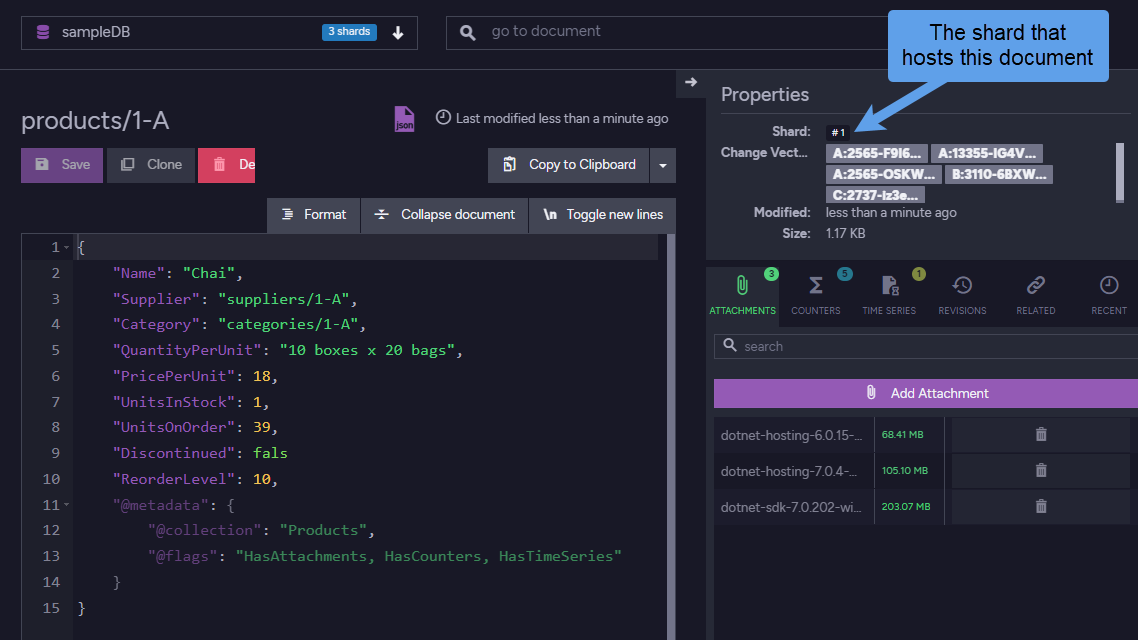1138x640 pixels.
Task: Click the 3 shards badge
Action: [349, 32]
